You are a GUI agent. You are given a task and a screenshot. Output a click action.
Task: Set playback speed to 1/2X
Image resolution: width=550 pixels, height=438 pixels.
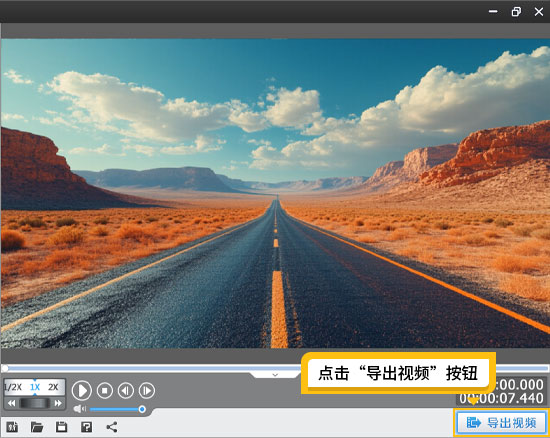click(13, 387)
